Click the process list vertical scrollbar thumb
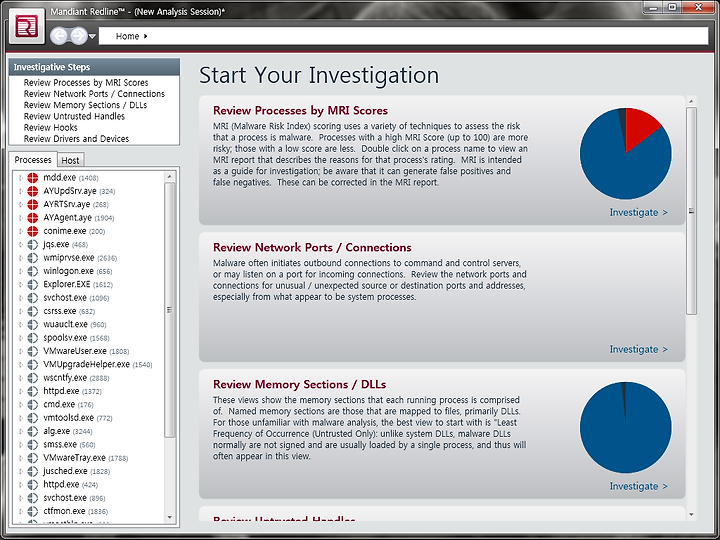The height and width of the screenshot is (540, 720). click(x=169, y=310)
